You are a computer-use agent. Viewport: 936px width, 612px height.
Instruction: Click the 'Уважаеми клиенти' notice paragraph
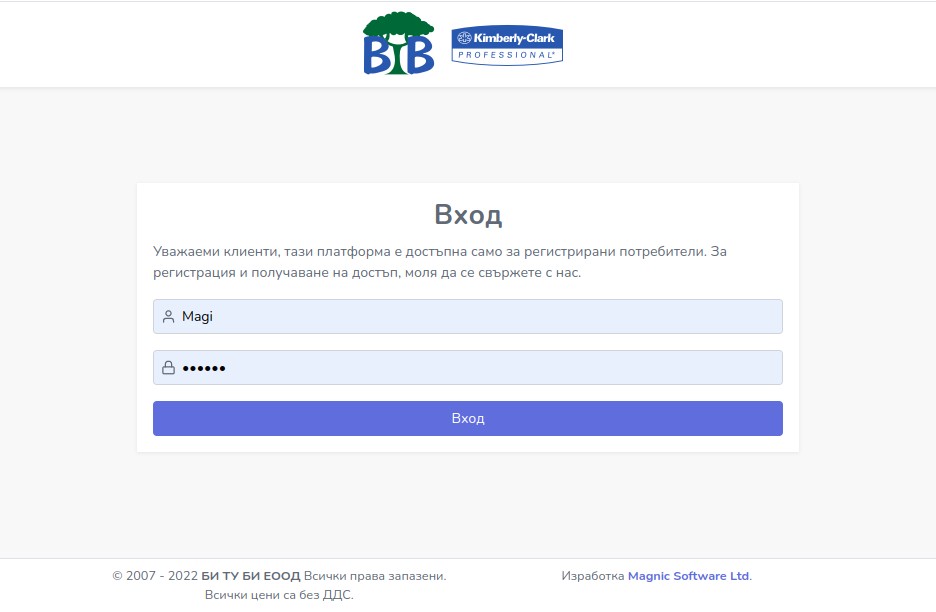[x=440, y=262]
